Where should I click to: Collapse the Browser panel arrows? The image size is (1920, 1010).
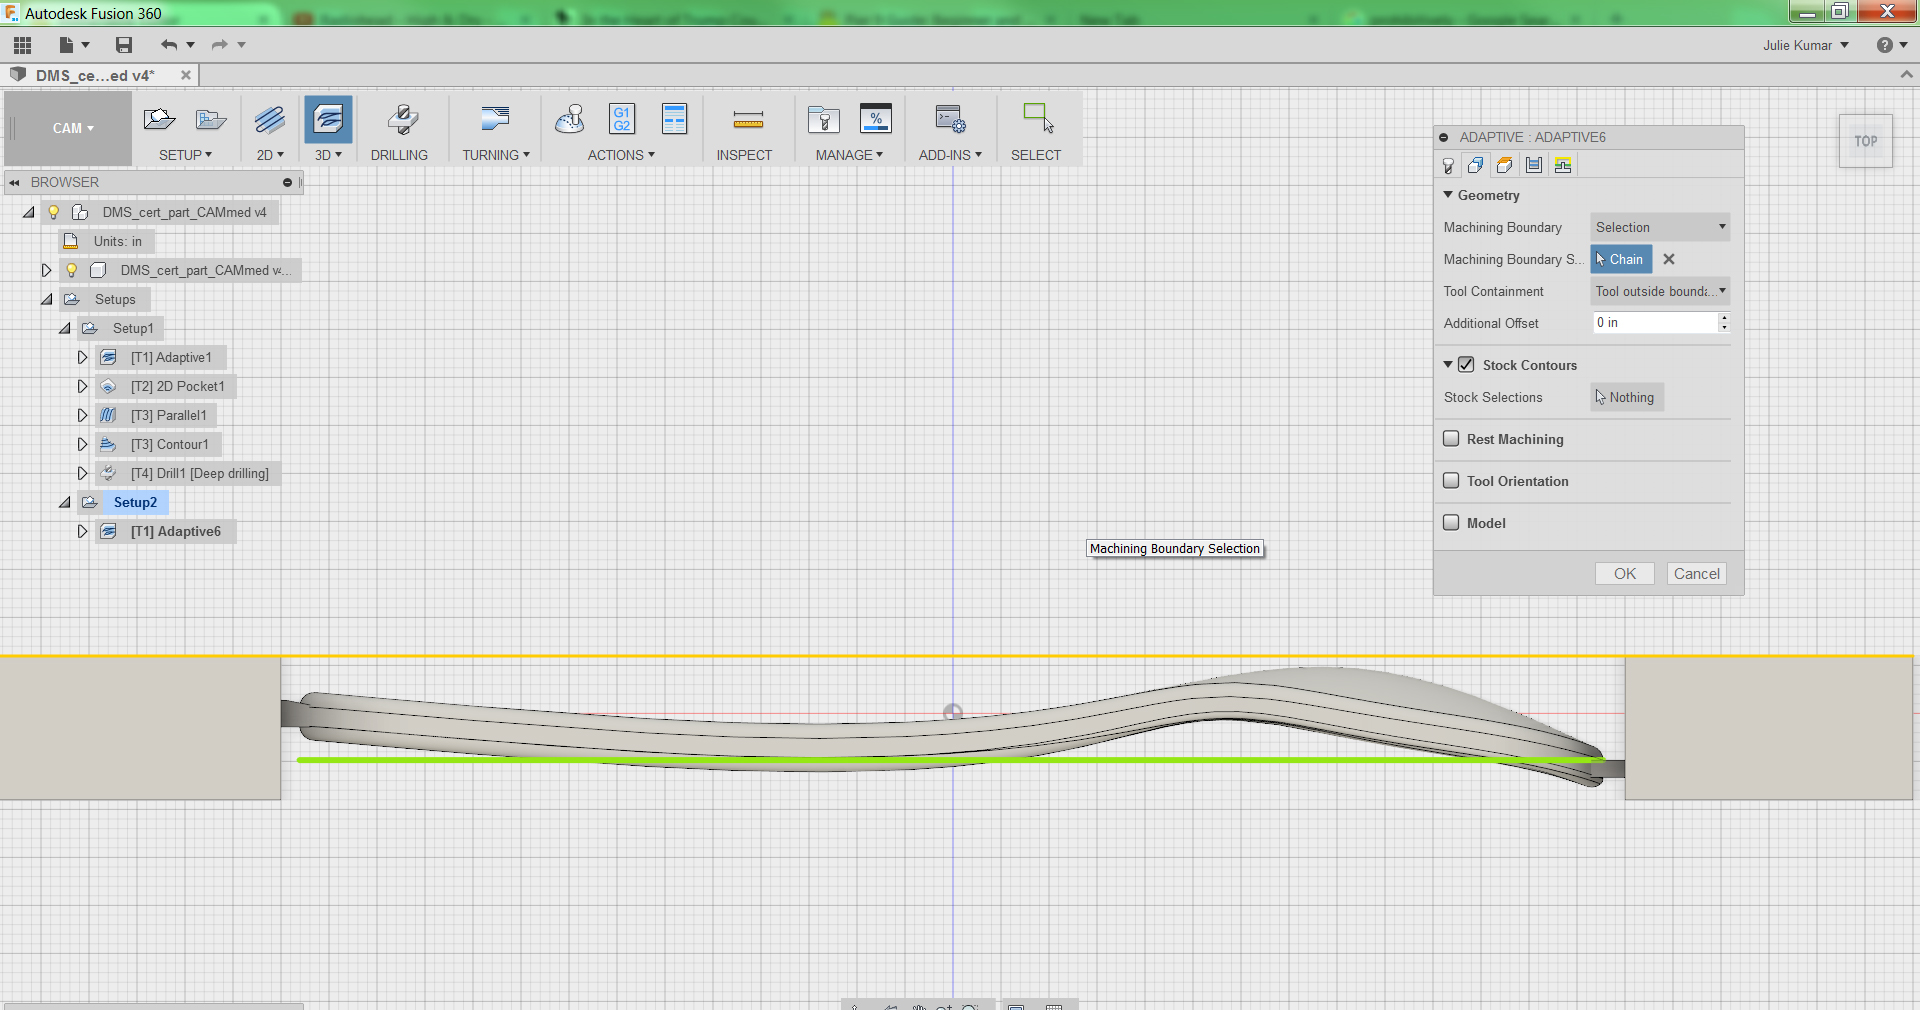[15, 183]
